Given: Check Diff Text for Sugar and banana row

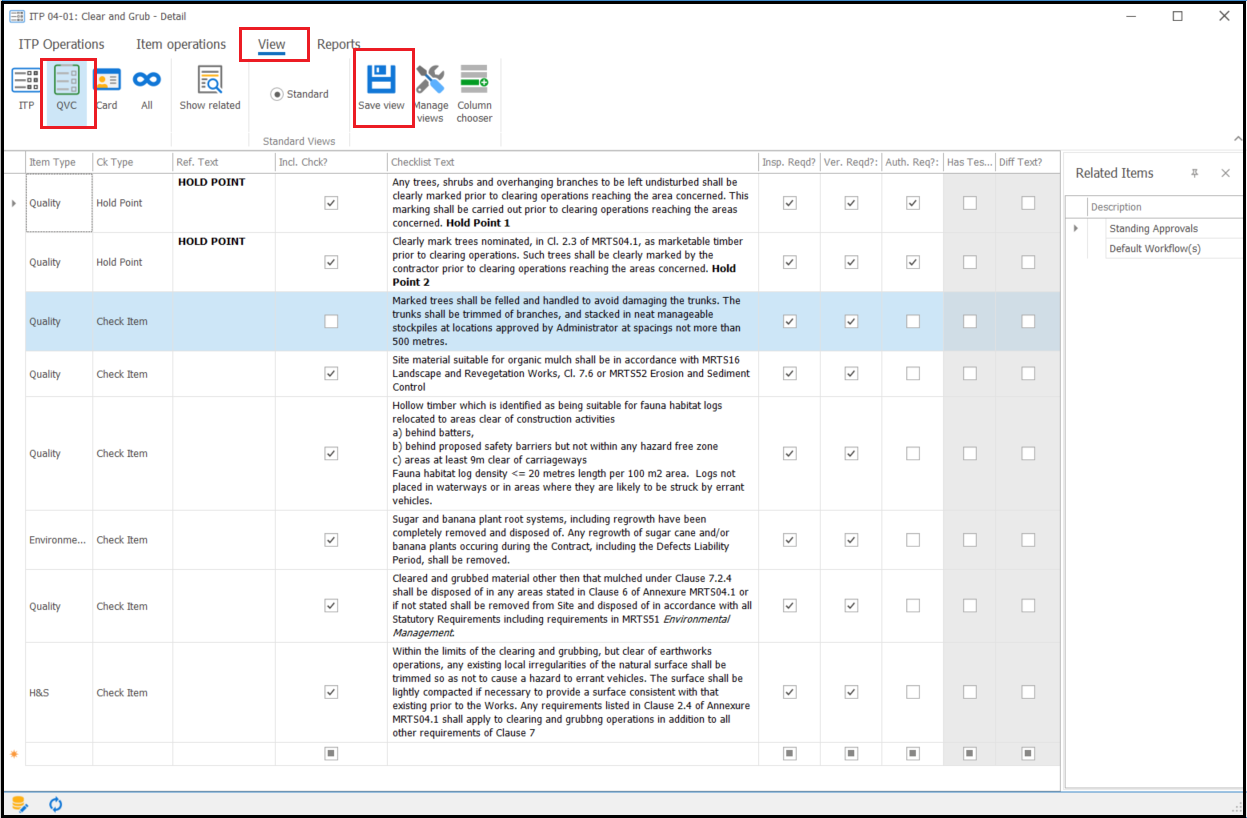Looking at the screenshot, I should [x=1028, y=539].
